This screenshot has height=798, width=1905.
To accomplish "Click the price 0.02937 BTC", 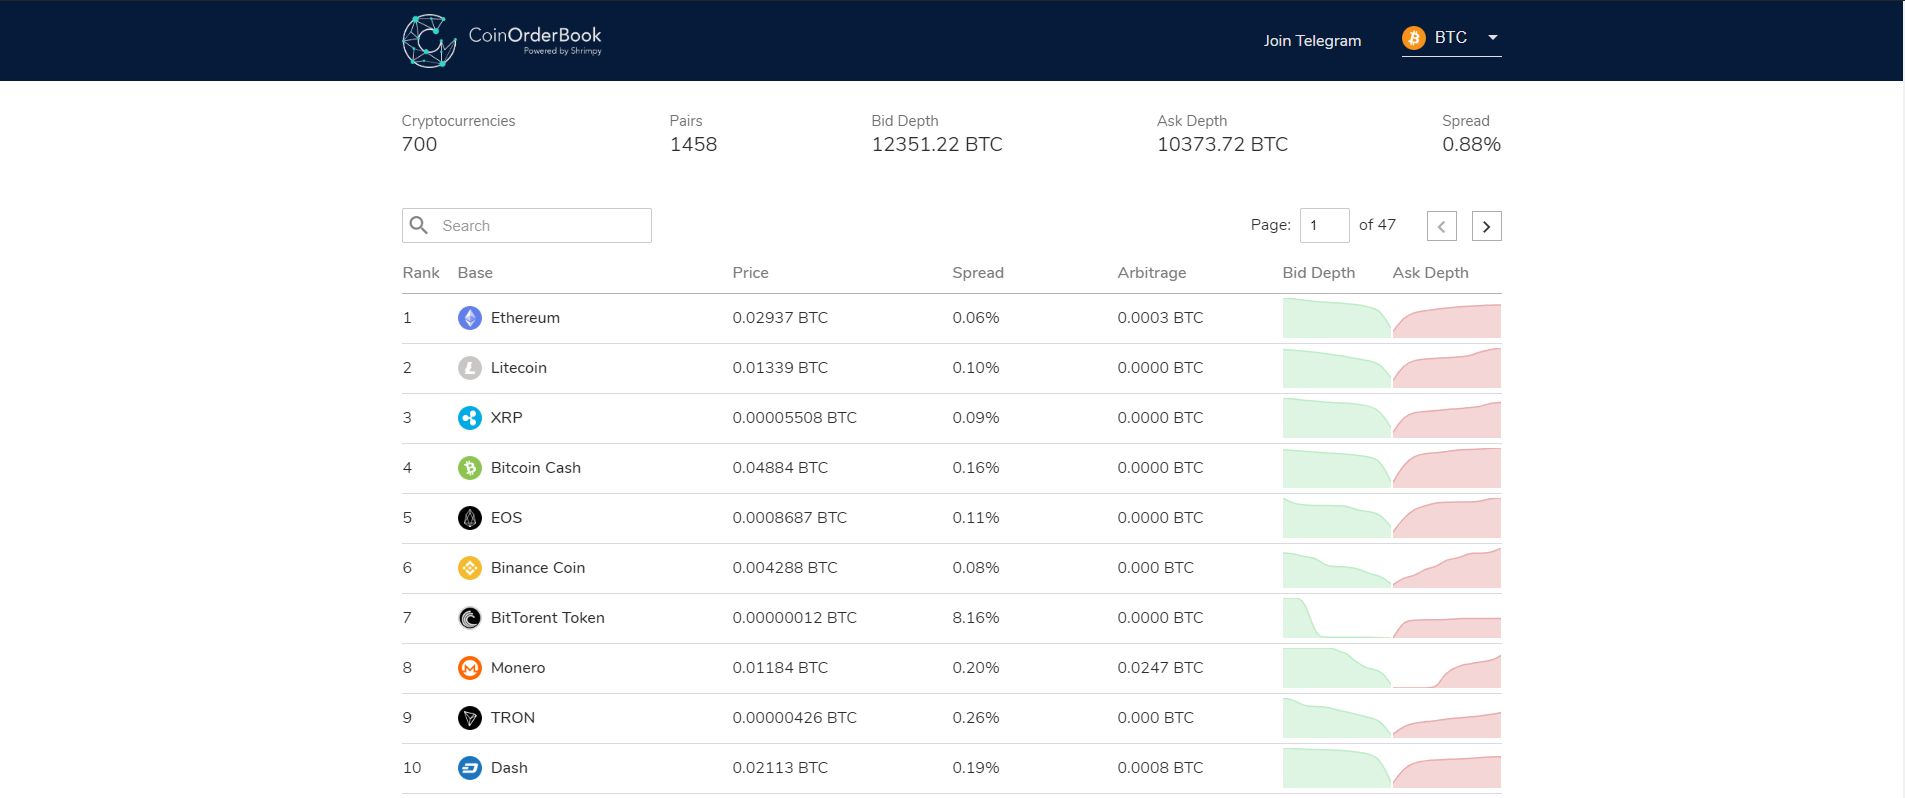I will [780, 318].
